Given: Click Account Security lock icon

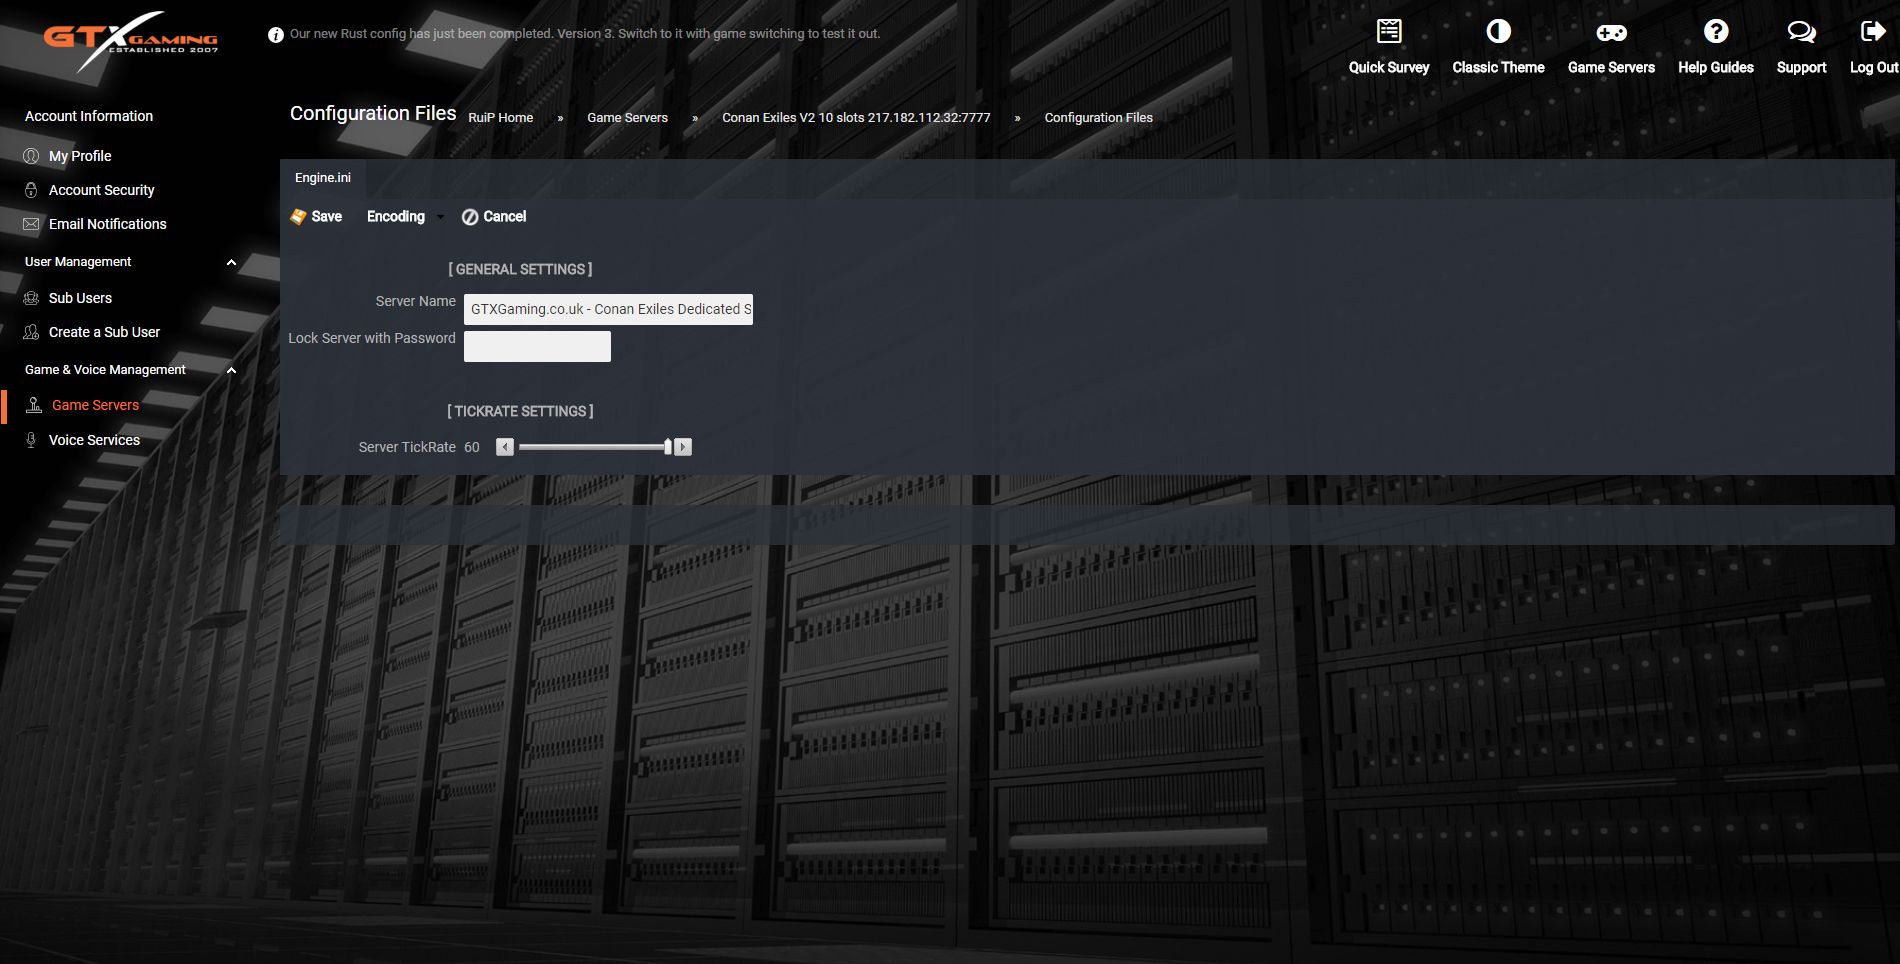Looking at the screenshot, I should tap(31, 190).
